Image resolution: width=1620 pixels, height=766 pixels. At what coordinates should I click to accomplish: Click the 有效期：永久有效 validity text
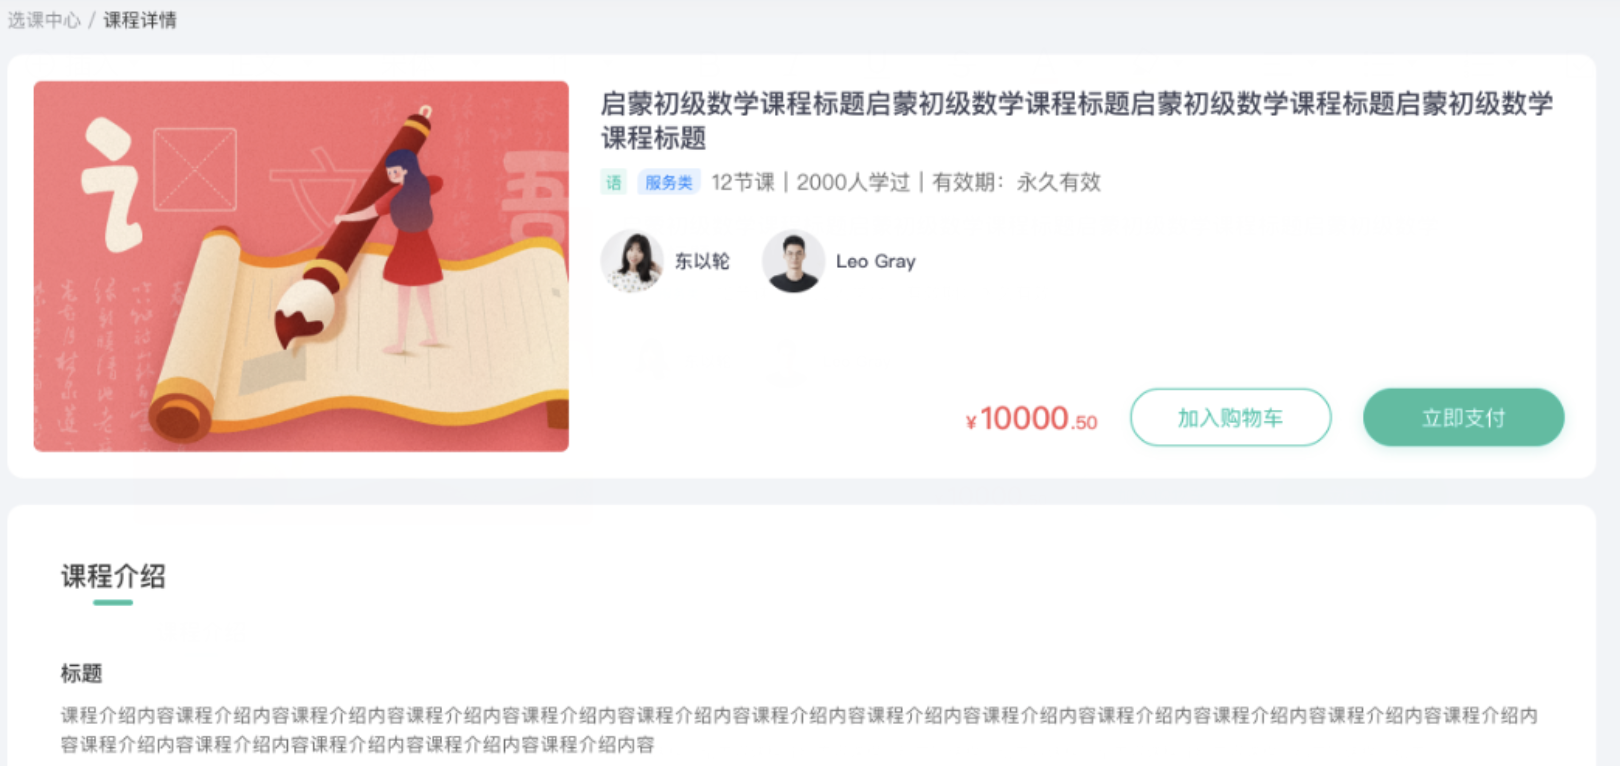coord(1016,182)
